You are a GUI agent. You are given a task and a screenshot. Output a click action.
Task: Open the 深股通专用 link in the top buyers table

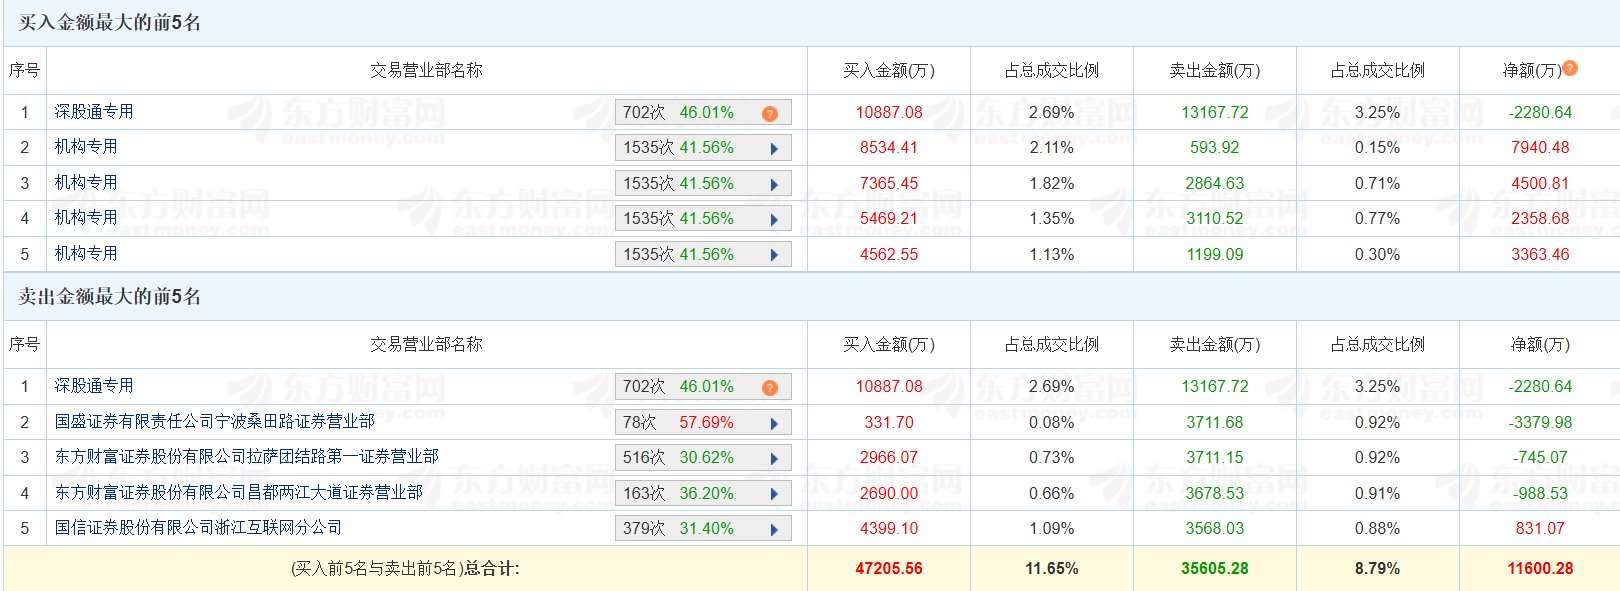[94, 112]
